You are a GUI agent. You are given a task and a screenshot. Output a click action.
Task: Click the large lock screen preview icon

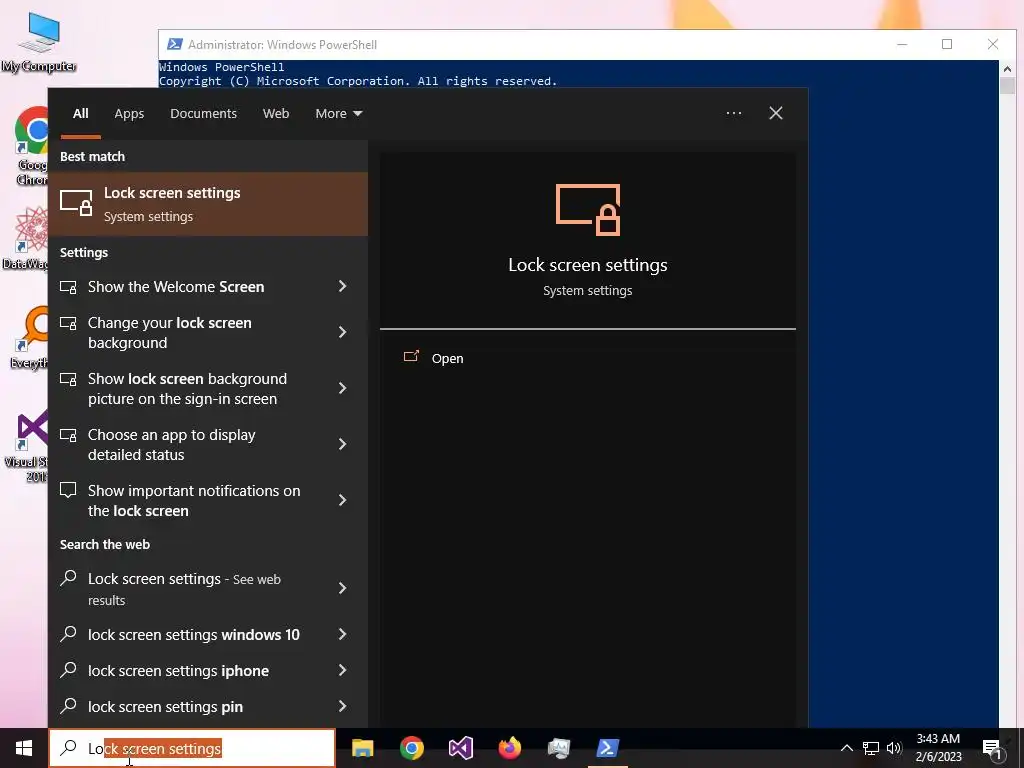coord(588,210)
